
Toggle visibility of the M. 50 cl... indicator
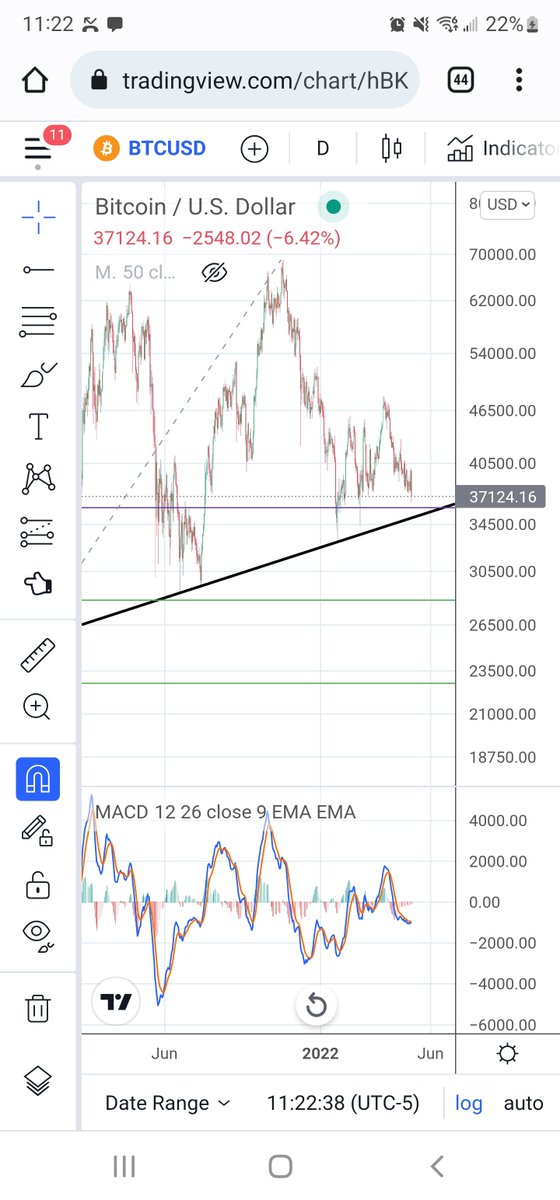coord(214,272)
